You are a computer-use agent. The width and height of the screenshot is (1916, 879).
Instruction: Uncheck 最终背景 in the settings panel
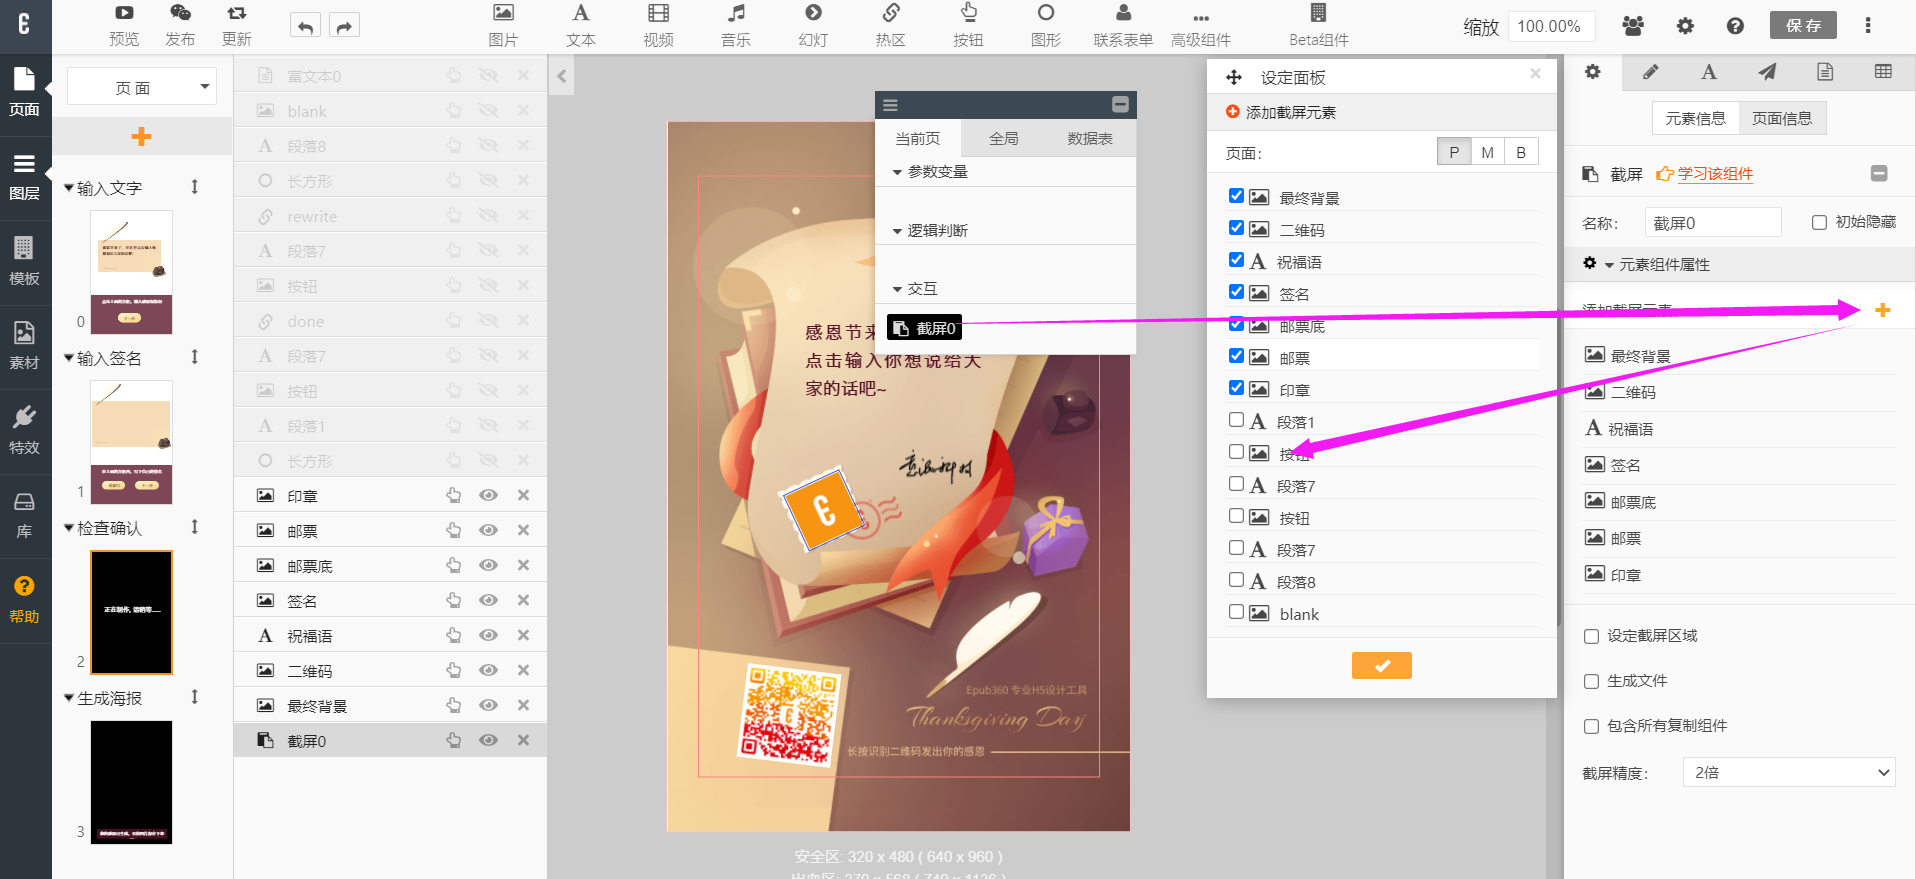click(1237, 197)
